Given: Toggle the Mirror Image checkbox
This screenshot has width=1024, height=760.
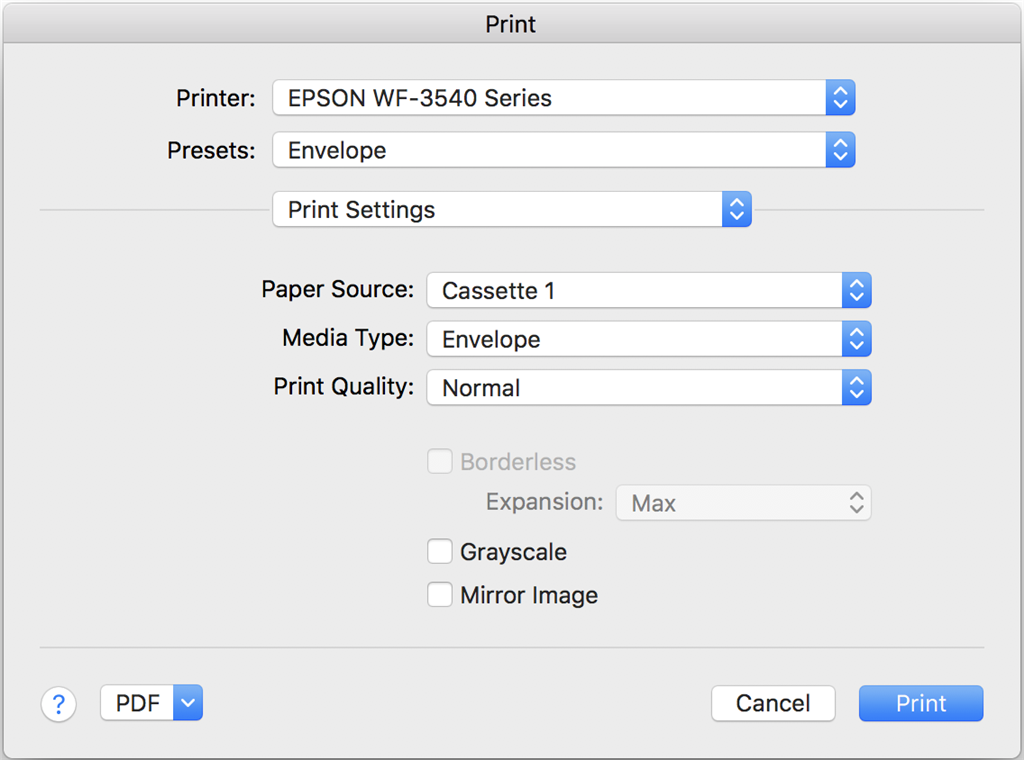Looking at the screenshot, I should [440, 594].
